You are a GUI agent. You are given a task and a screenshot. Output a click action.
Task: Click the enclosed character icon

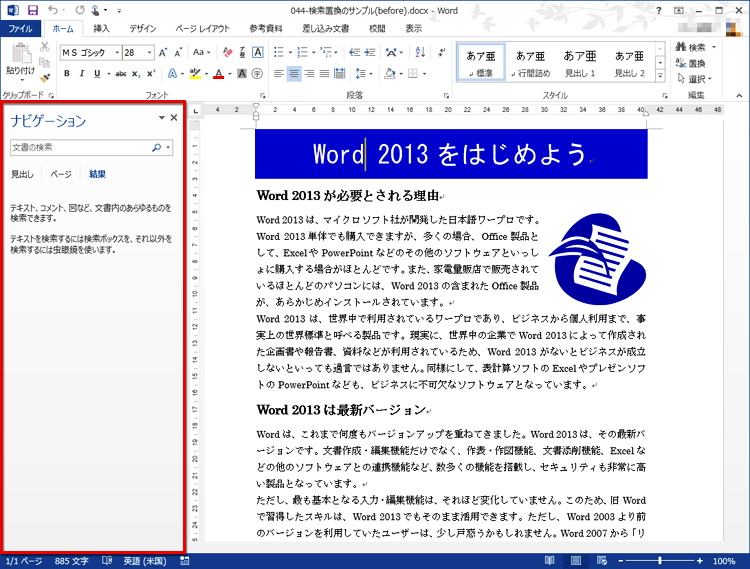point(257,74)
